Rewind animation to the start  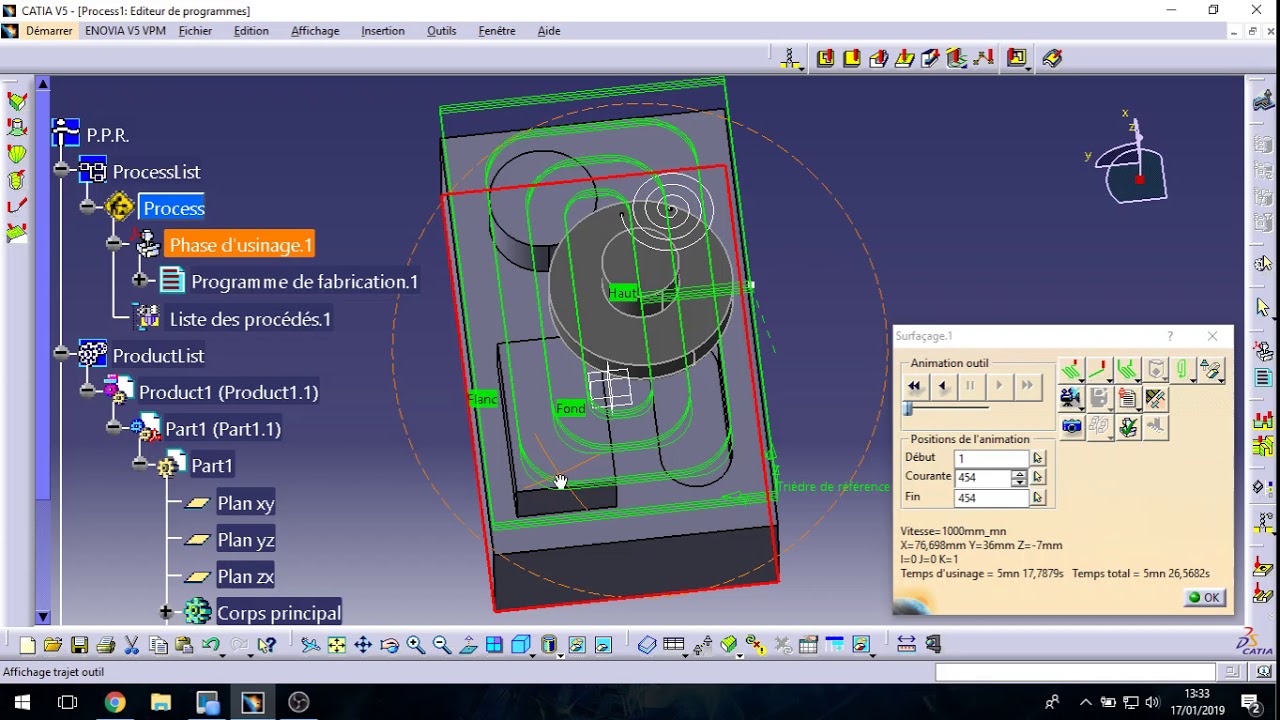tap(914, 386)
